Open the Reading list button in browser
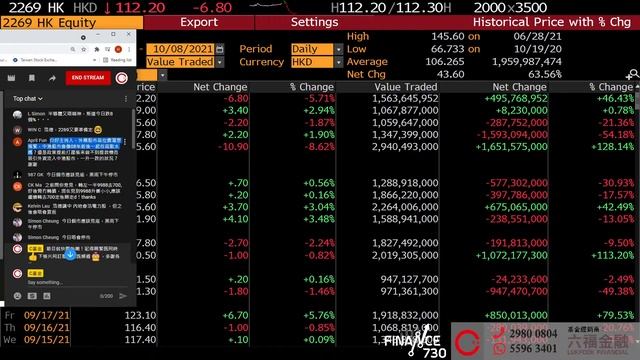The width and height of the screenshot is (640, 360). click(118, 60)
